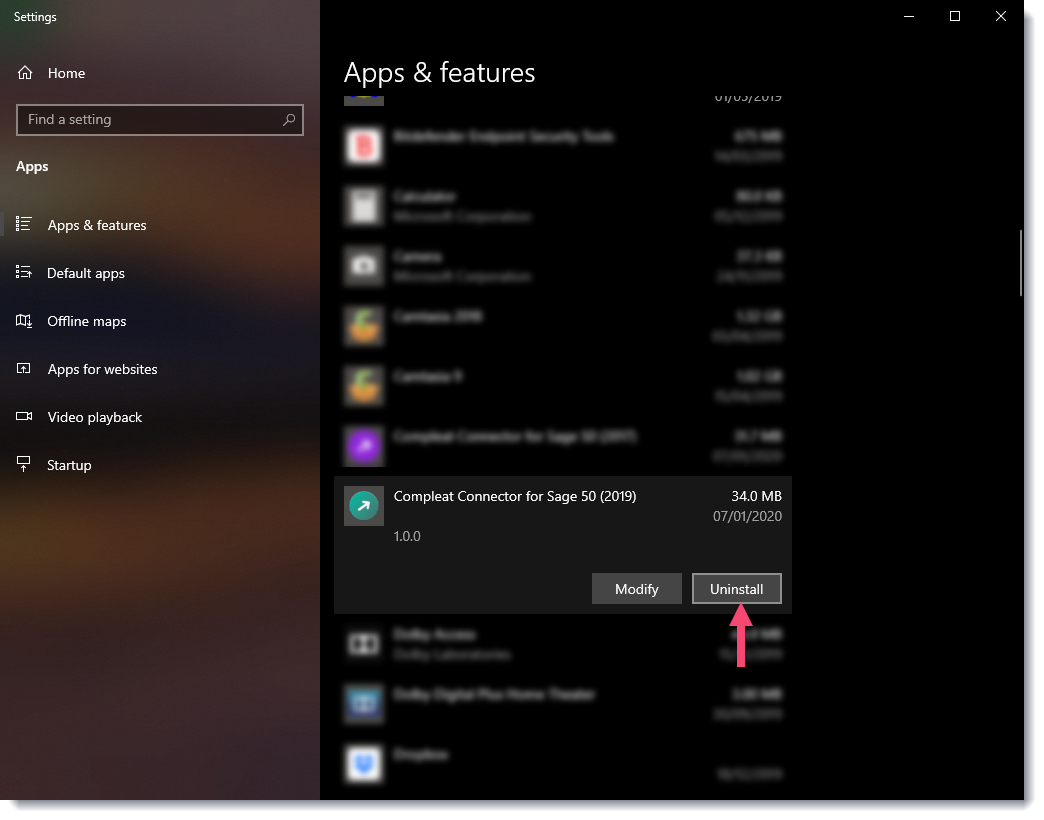Click the Apps for websites icon
Viewport: 1044px width, 820px height.
pos(24,369)
